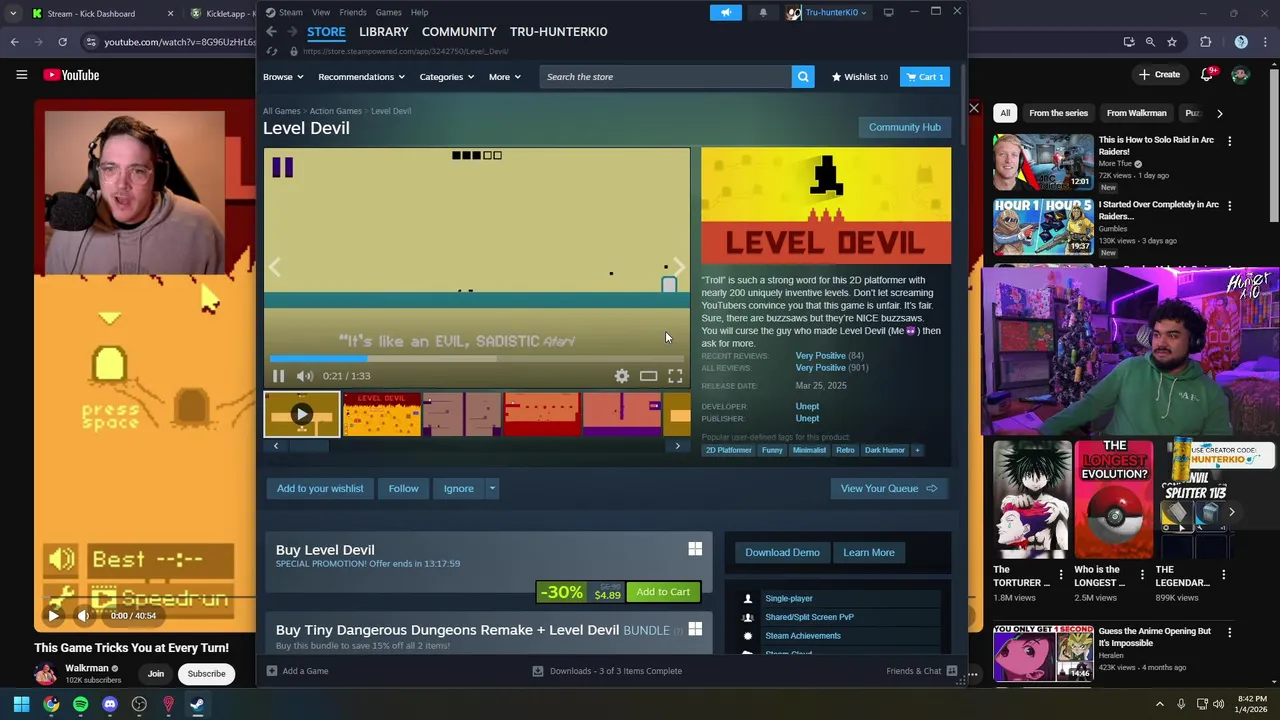Reload the Steam store page
This screenshot has width=1280, height=720.
coord(272,51)
